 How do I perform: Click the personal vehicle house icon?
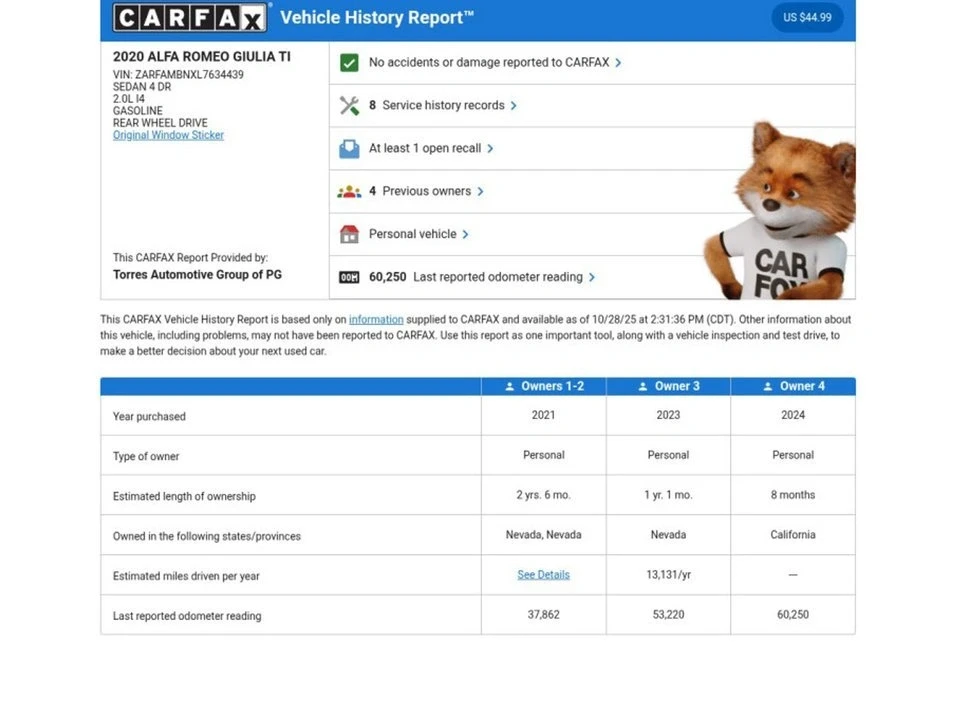click(x=349, y=234)
